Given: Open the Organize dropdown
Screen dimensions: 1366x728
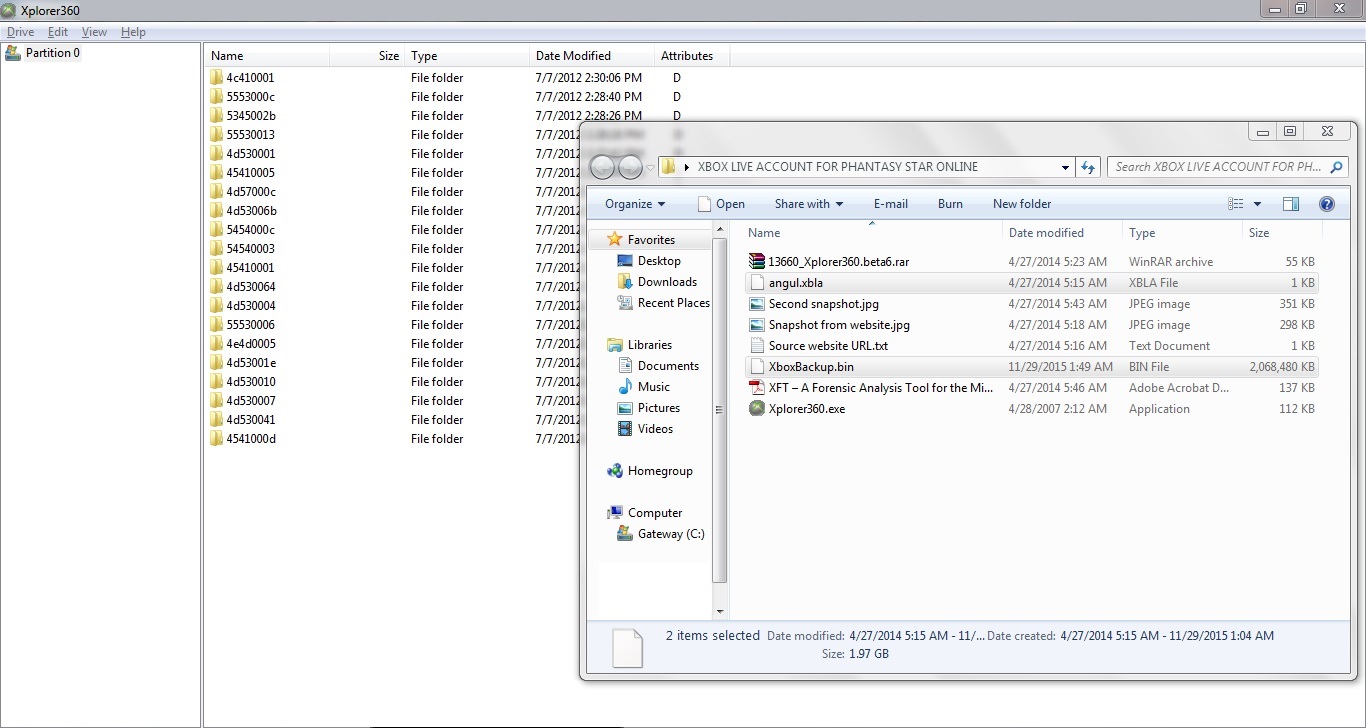Looking at the screenshot, I should (635, 204).
